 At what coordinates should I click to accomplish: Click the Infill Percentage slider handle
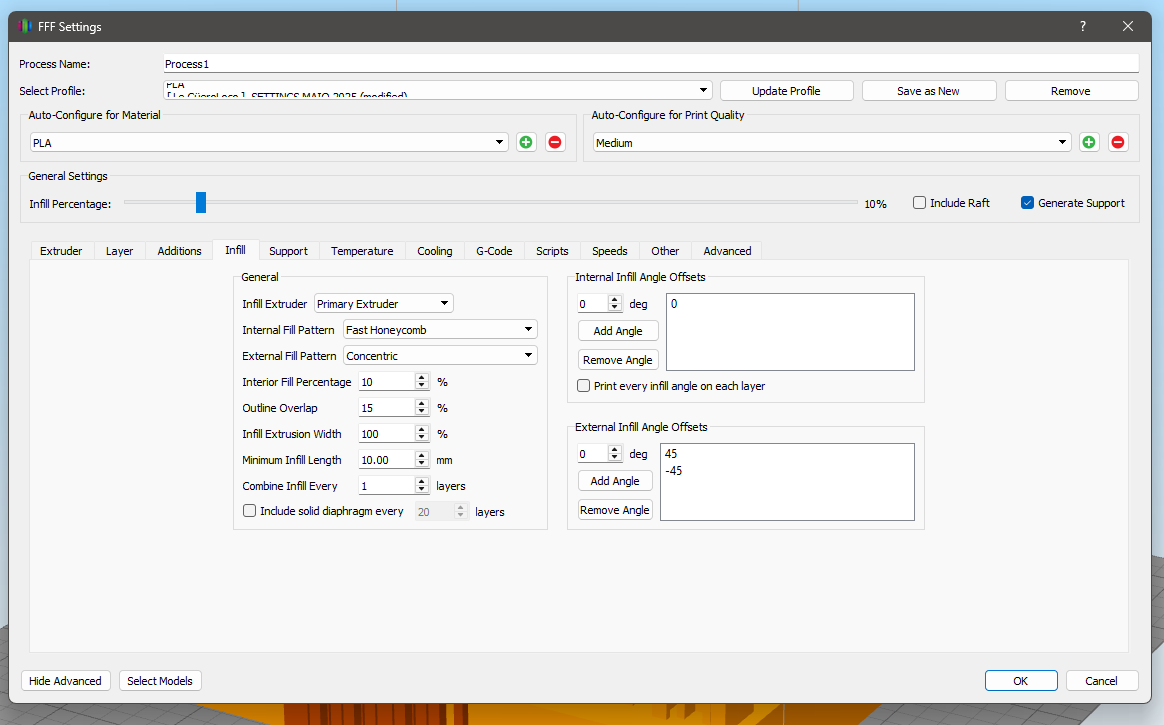coord(200,203)
